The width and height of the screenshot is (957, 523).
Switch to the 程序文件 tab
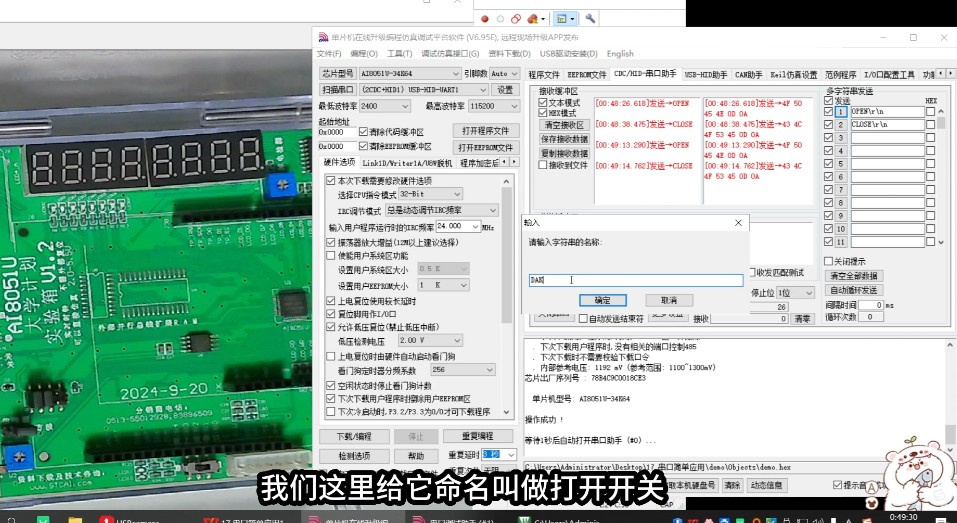(x=544, y=74)
